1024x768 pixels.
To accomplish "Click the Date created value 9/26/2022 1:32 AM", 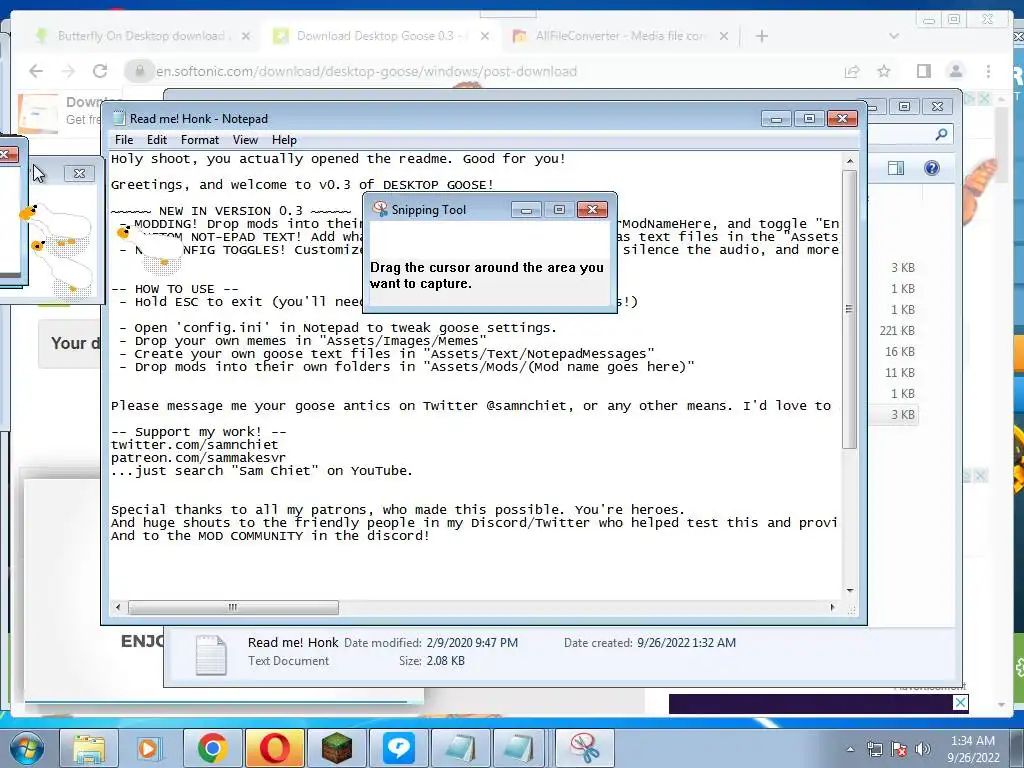I will pos(686,643).
